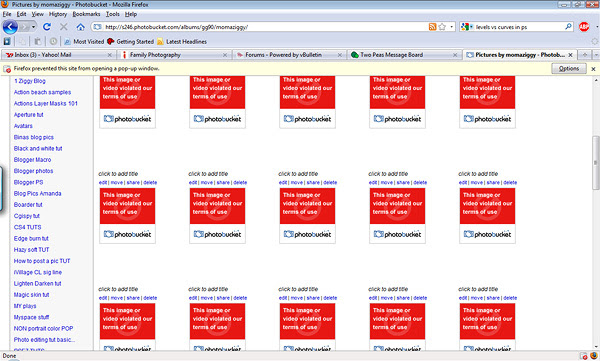
Task: Open the Latest Headlines feed bookmark
Action: [x=182, y=41]
